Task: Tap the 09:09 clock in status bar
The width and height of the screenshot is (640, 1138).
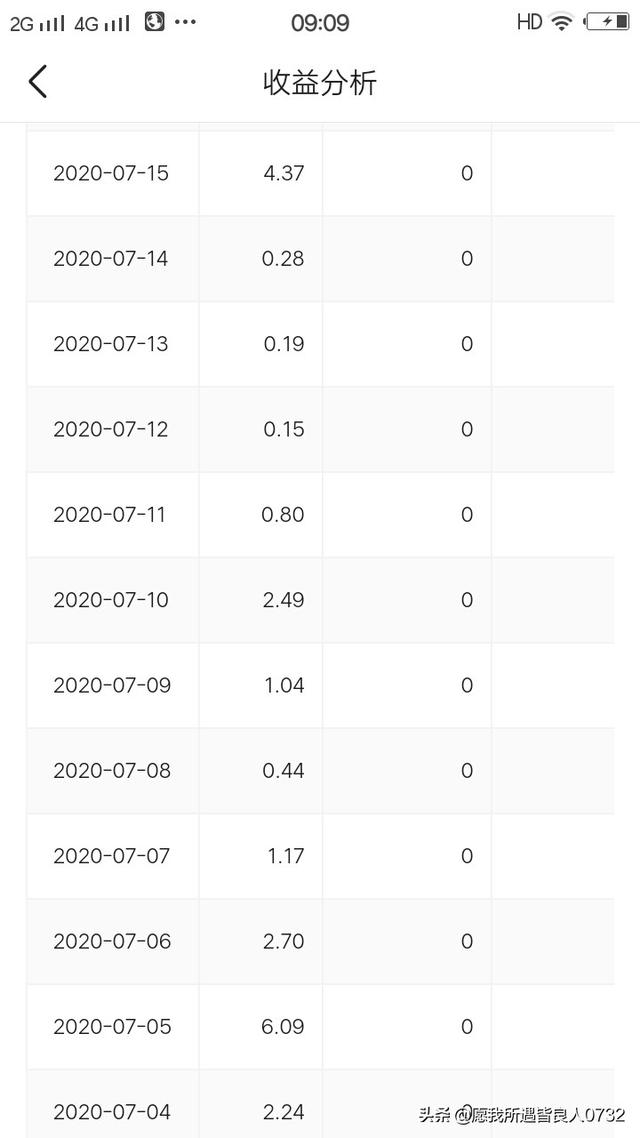Action: [320, 23]
